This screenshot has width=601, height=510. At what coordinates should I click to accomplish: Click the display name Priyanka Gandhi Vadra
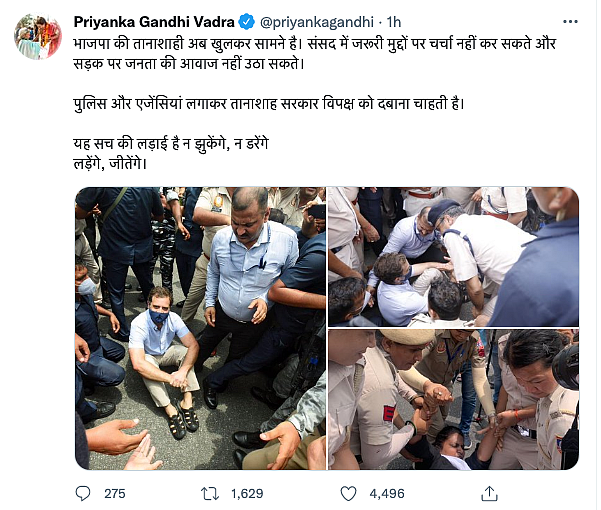pyautogui.click(x=154, y=22)
